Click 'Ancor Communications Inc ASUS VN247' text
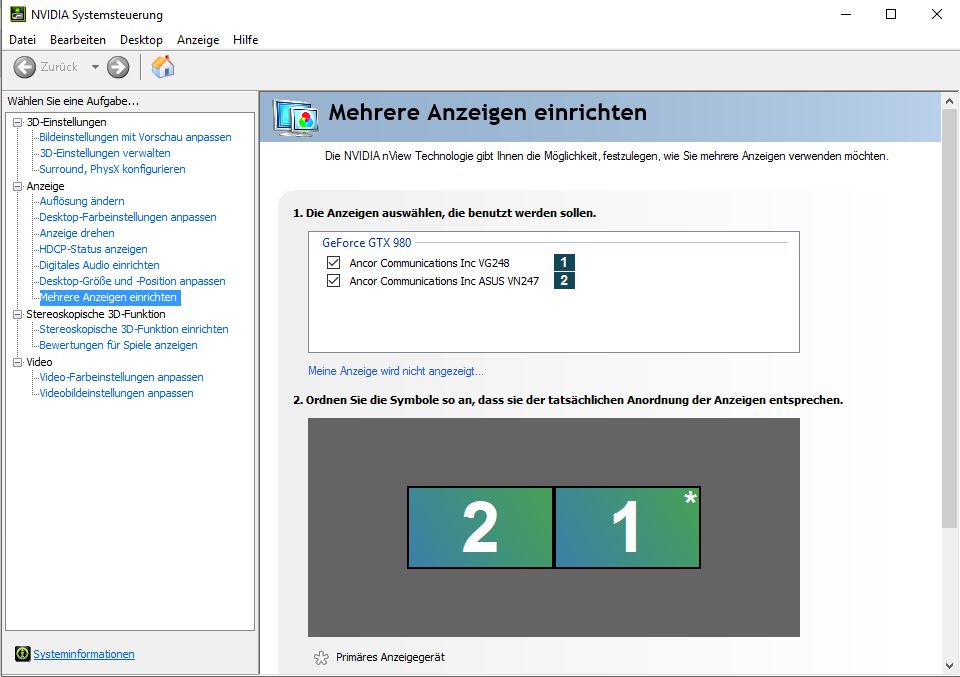The image size is (960, 677). 444,281
